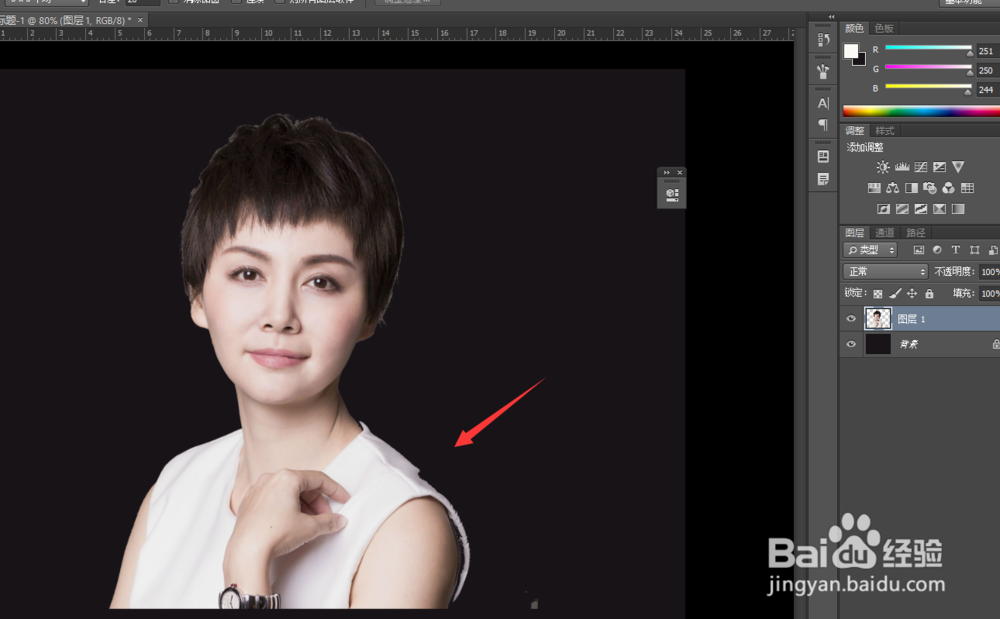Add a Curves adjustment
The image size is (1000, 619).
pos(920,167)
